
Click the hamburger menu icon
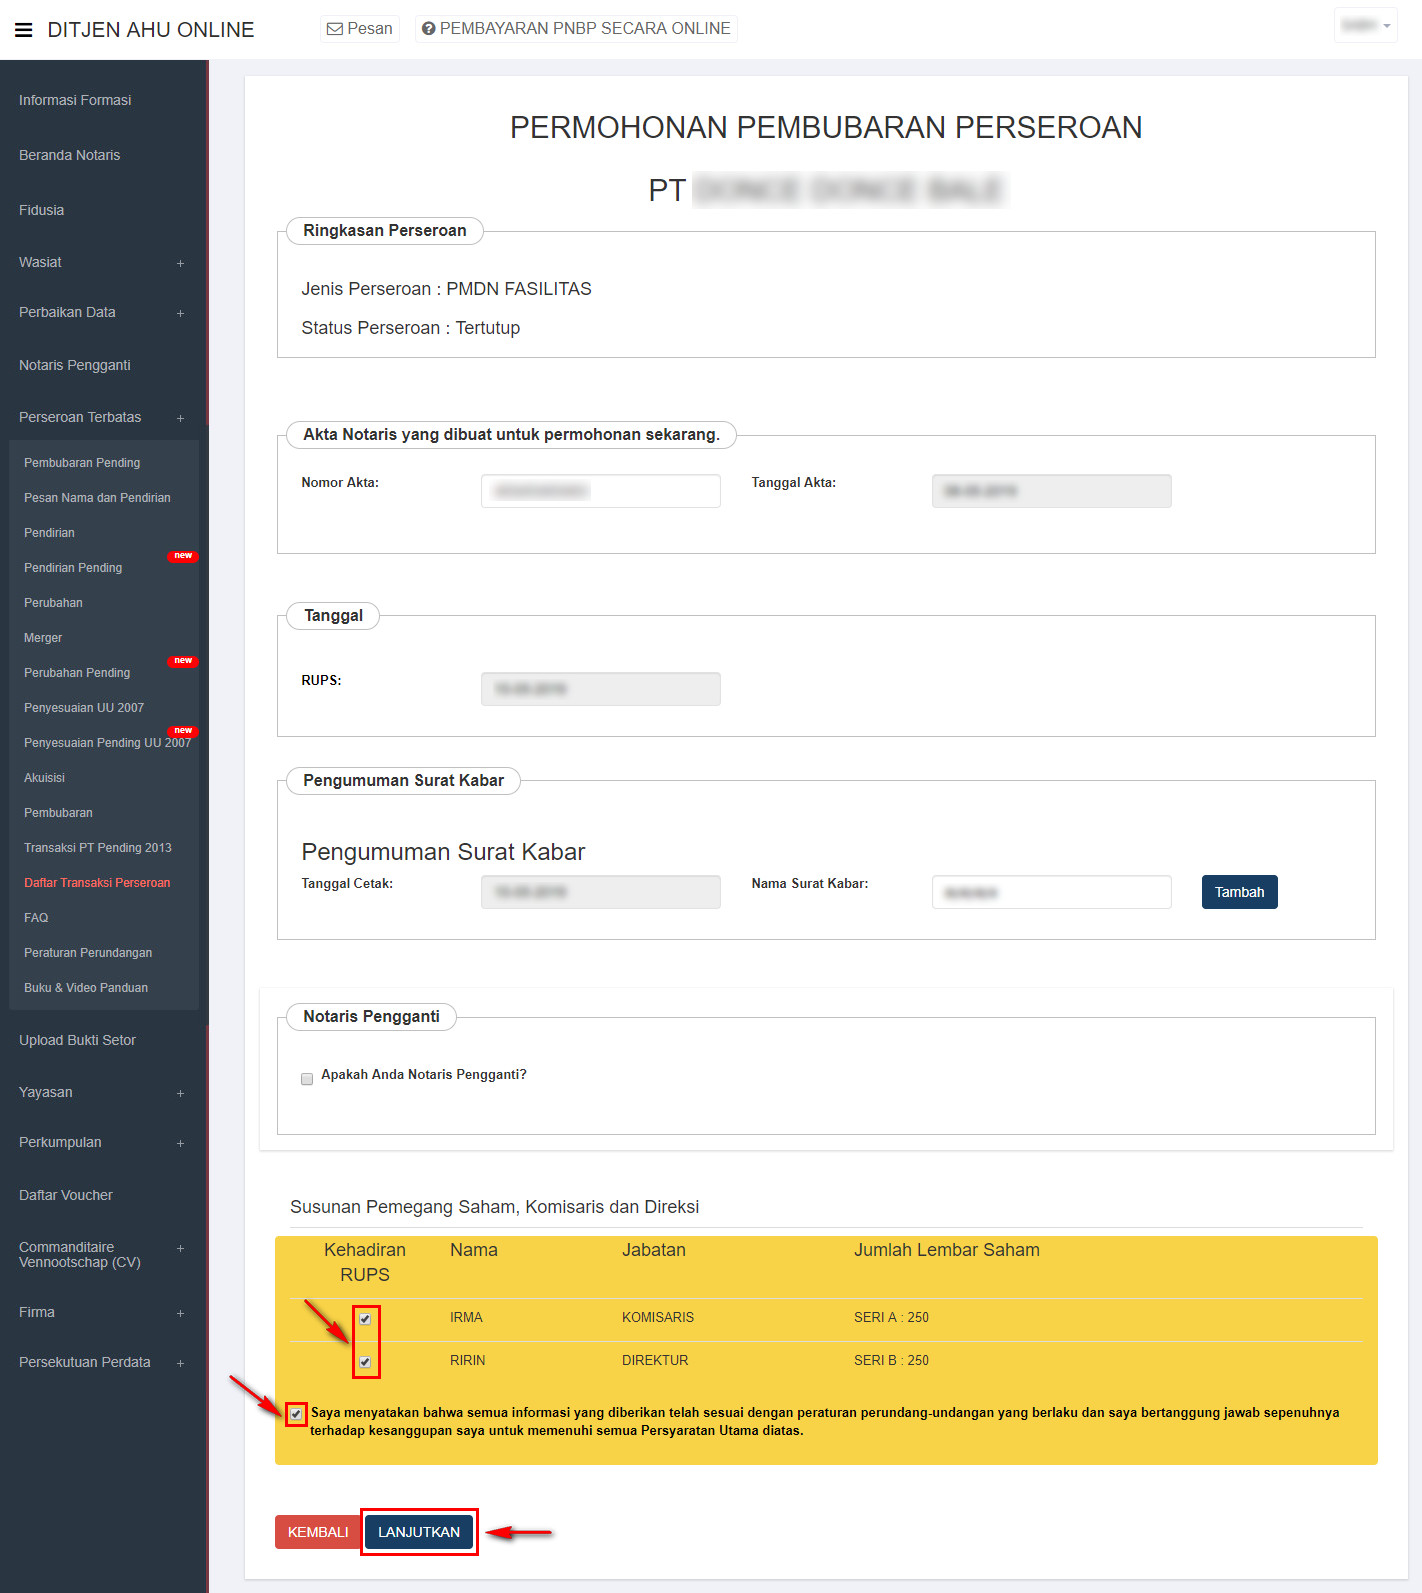[x=24, y=30]
